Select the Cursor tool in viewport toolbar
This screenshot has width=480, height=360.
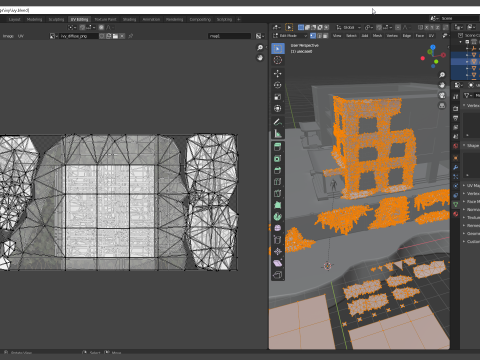point(278,60)
